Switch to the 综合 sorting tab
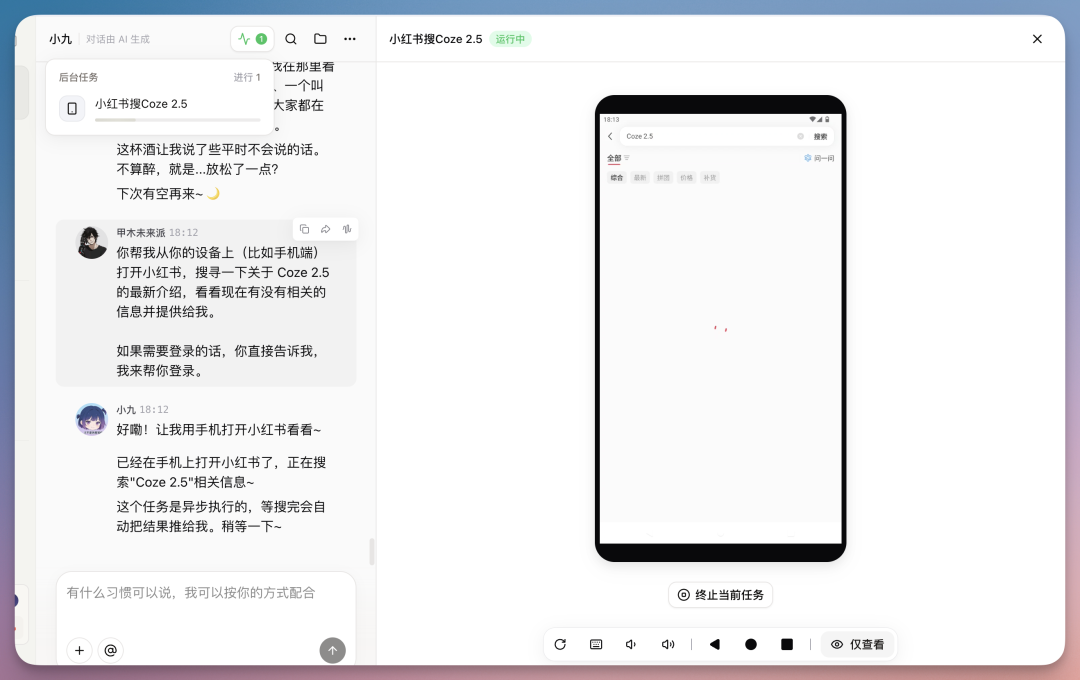Image resolution: width=1080 pixels, height=680 pixels. pos(617,177)
